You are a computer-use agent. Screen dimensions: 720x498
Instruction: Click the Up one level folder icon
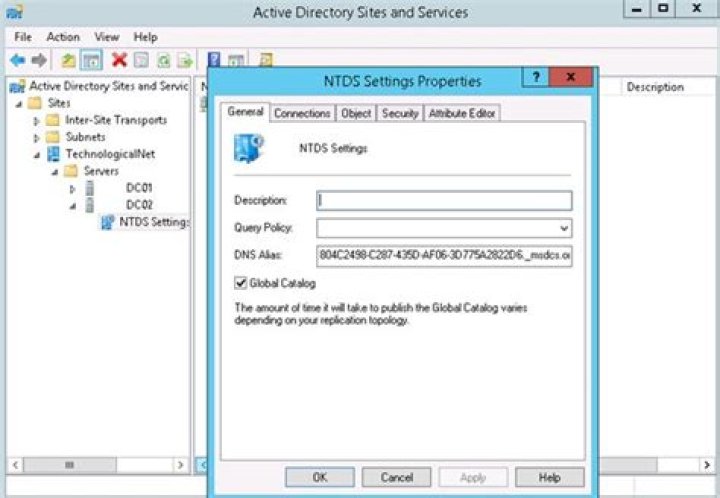tap(68, 60)
